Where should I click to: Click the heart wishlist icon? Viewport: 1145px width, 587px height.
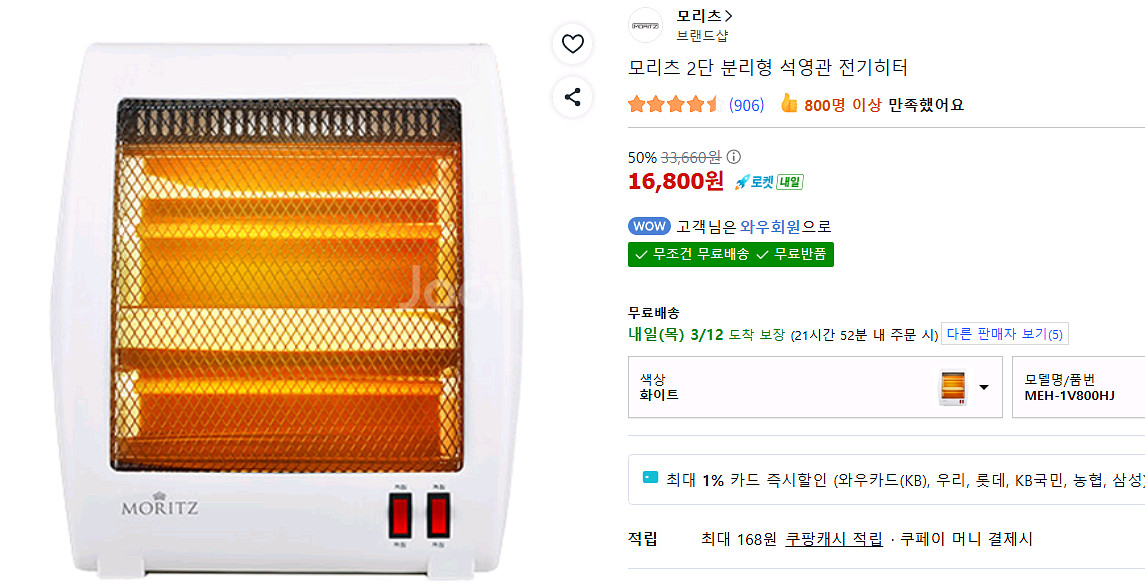coord(572,44)
